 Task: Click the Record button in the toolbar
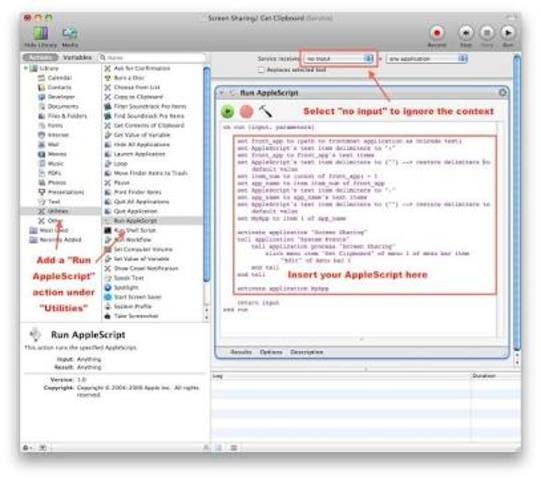[x=437, y=33]
